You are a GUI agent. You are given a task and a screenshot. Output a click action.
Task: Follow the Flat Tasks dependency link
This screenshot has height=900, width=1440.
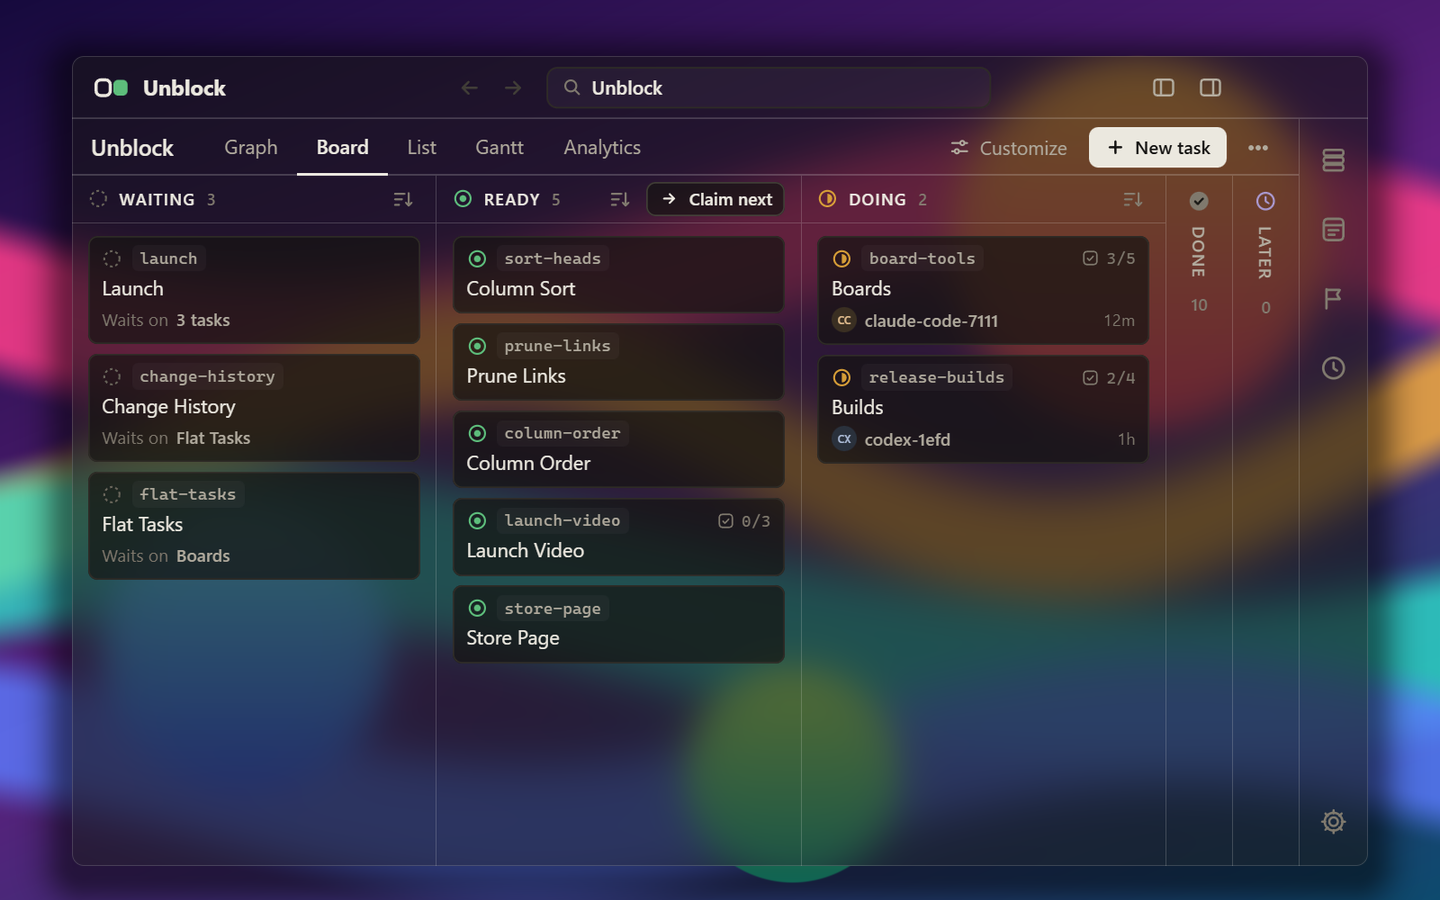point(213,438)
